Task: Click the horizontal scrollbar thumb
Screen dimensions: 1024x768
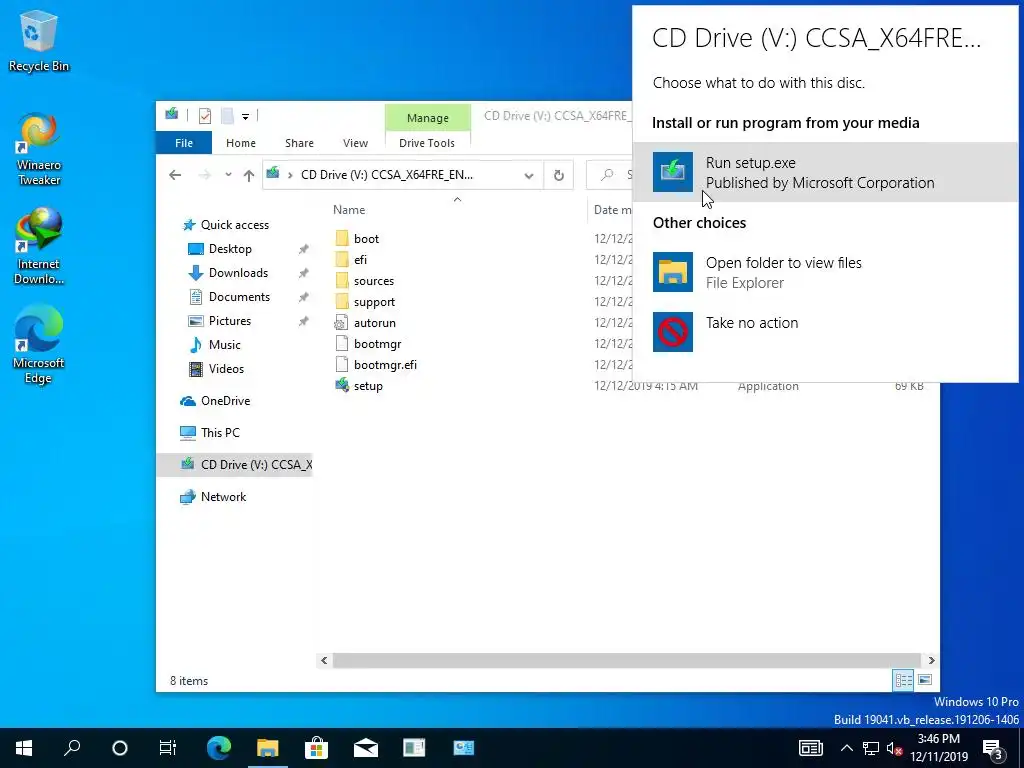Action: [627, 660]
